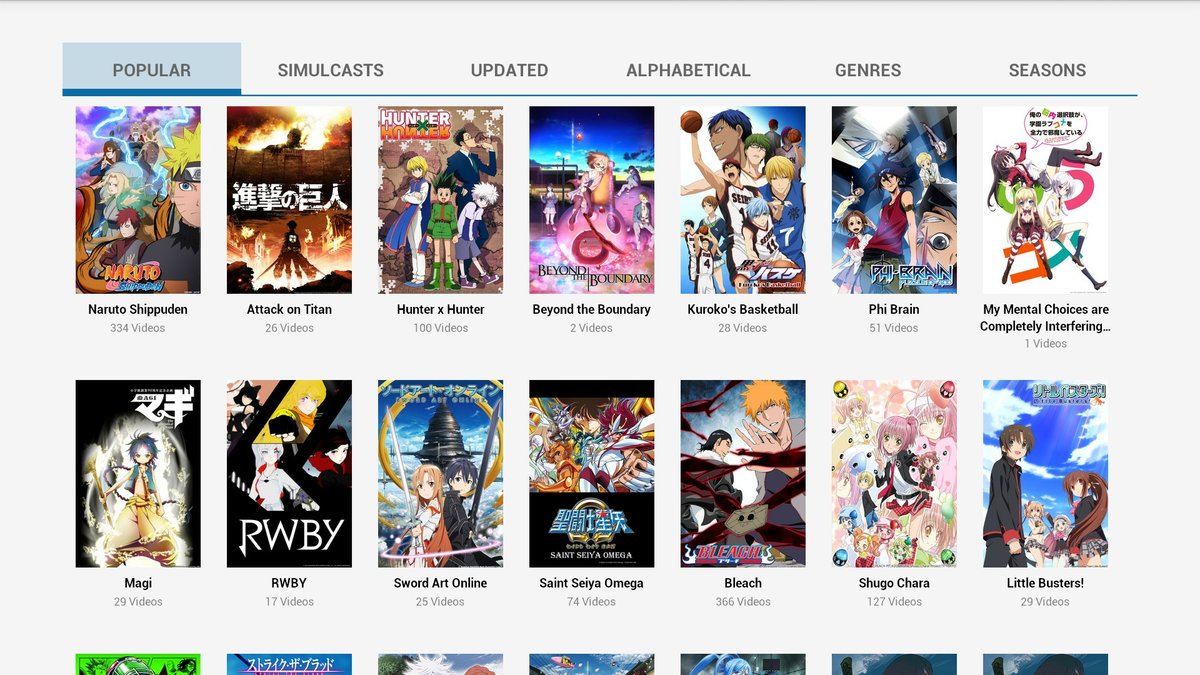Open the Strike the Blood poster
Screen dimensions: 1200x675
pyautogui.click(x=289, y=664)
